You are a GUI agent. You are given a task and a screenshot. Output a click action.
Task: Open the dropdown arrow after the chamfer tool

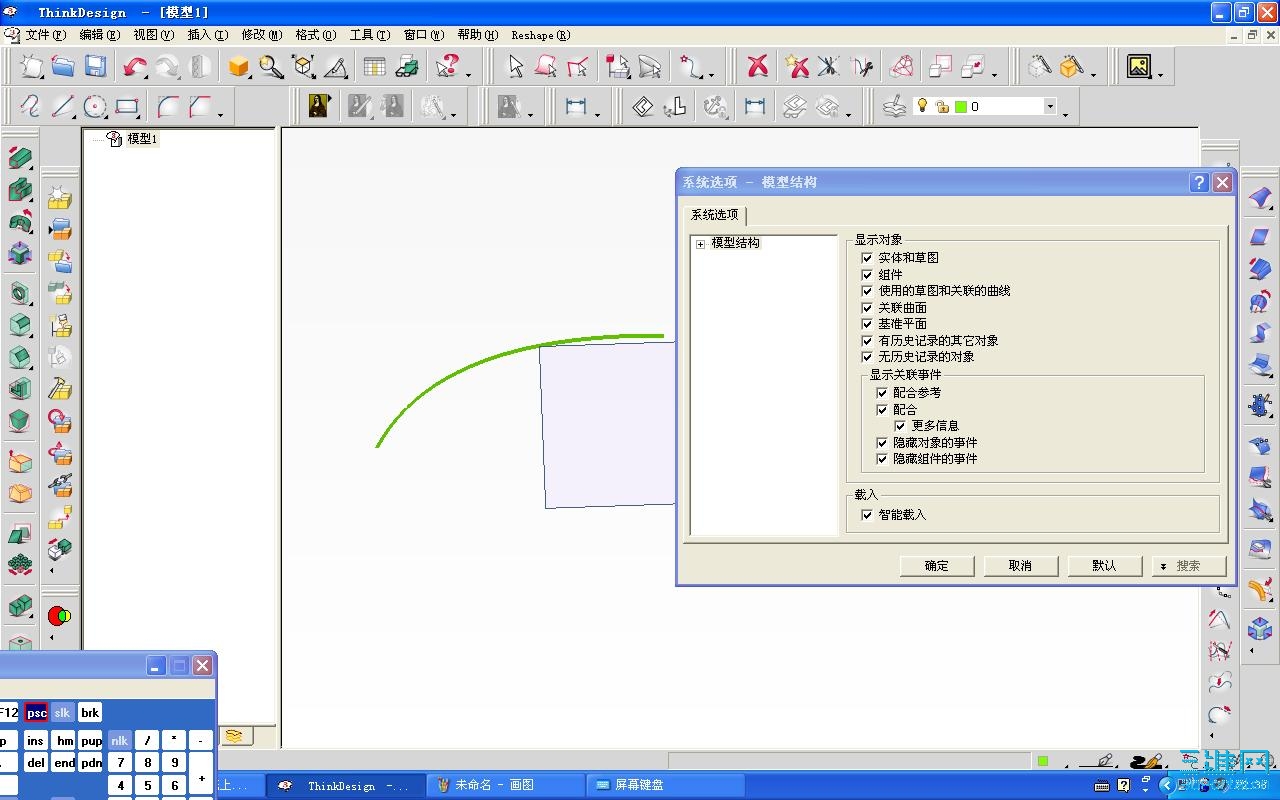point(220,113)
